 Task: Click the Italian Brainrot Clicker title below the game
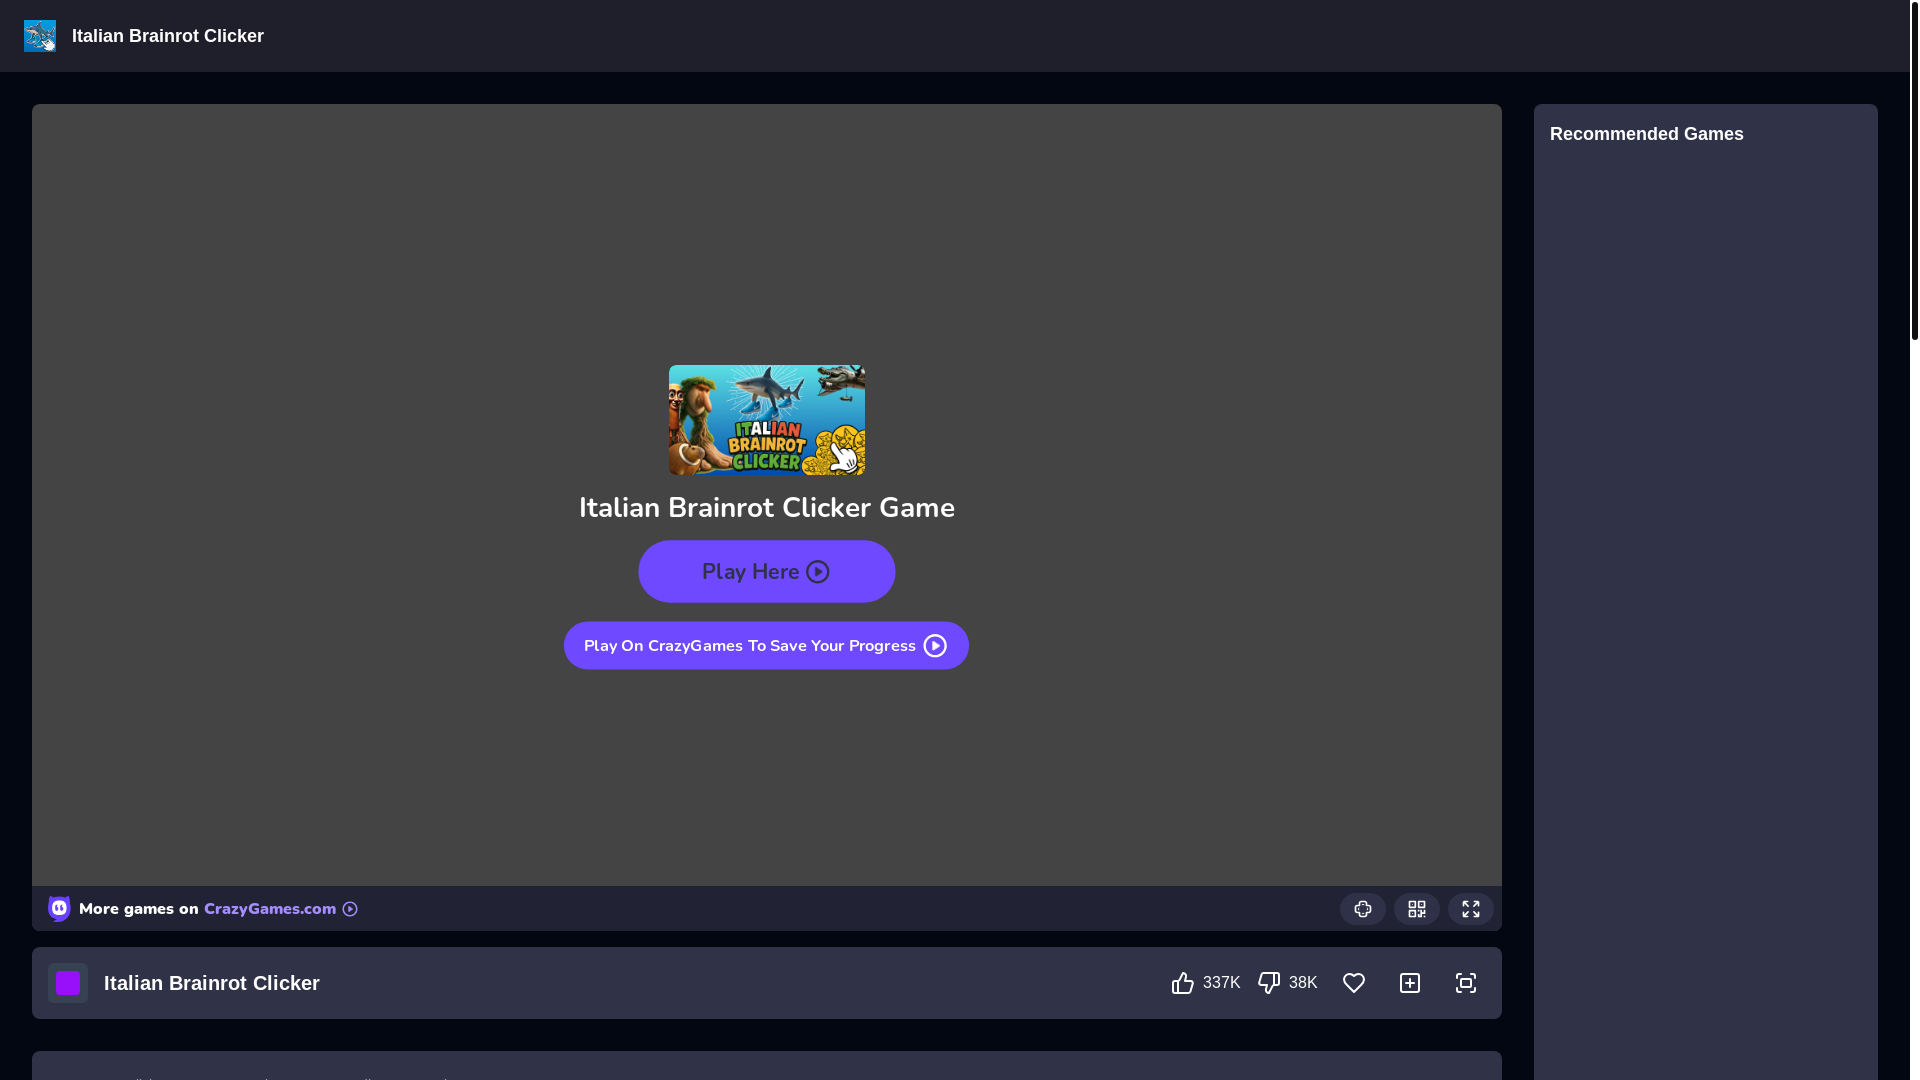(x=212, y=983)
